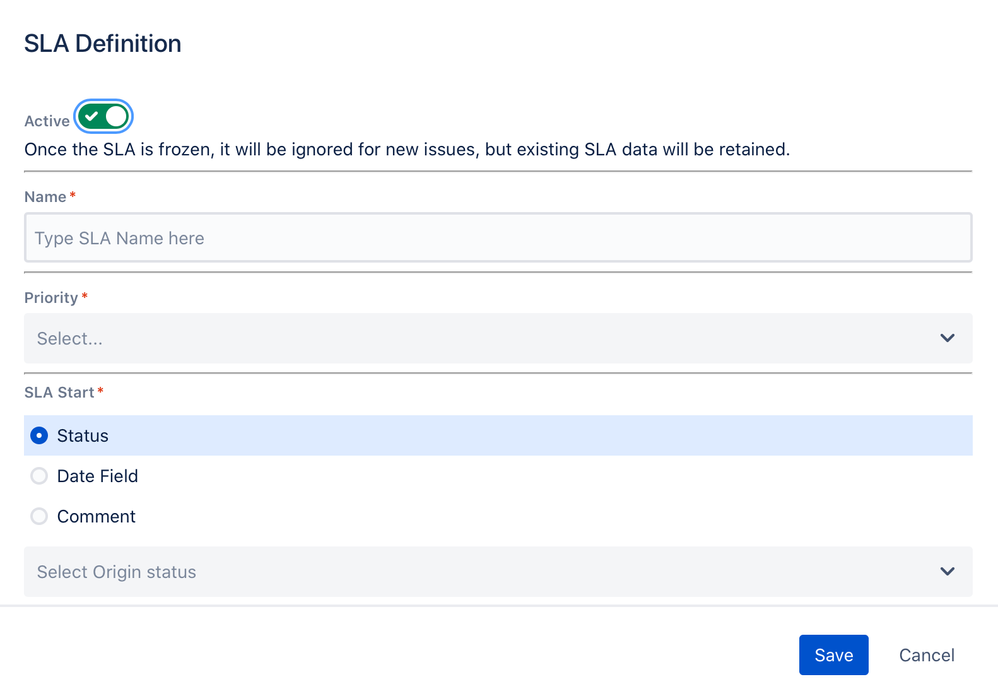Choose the Date Field radio circle
The height and width of the screenshot is (698, 998).
[39, 476]
